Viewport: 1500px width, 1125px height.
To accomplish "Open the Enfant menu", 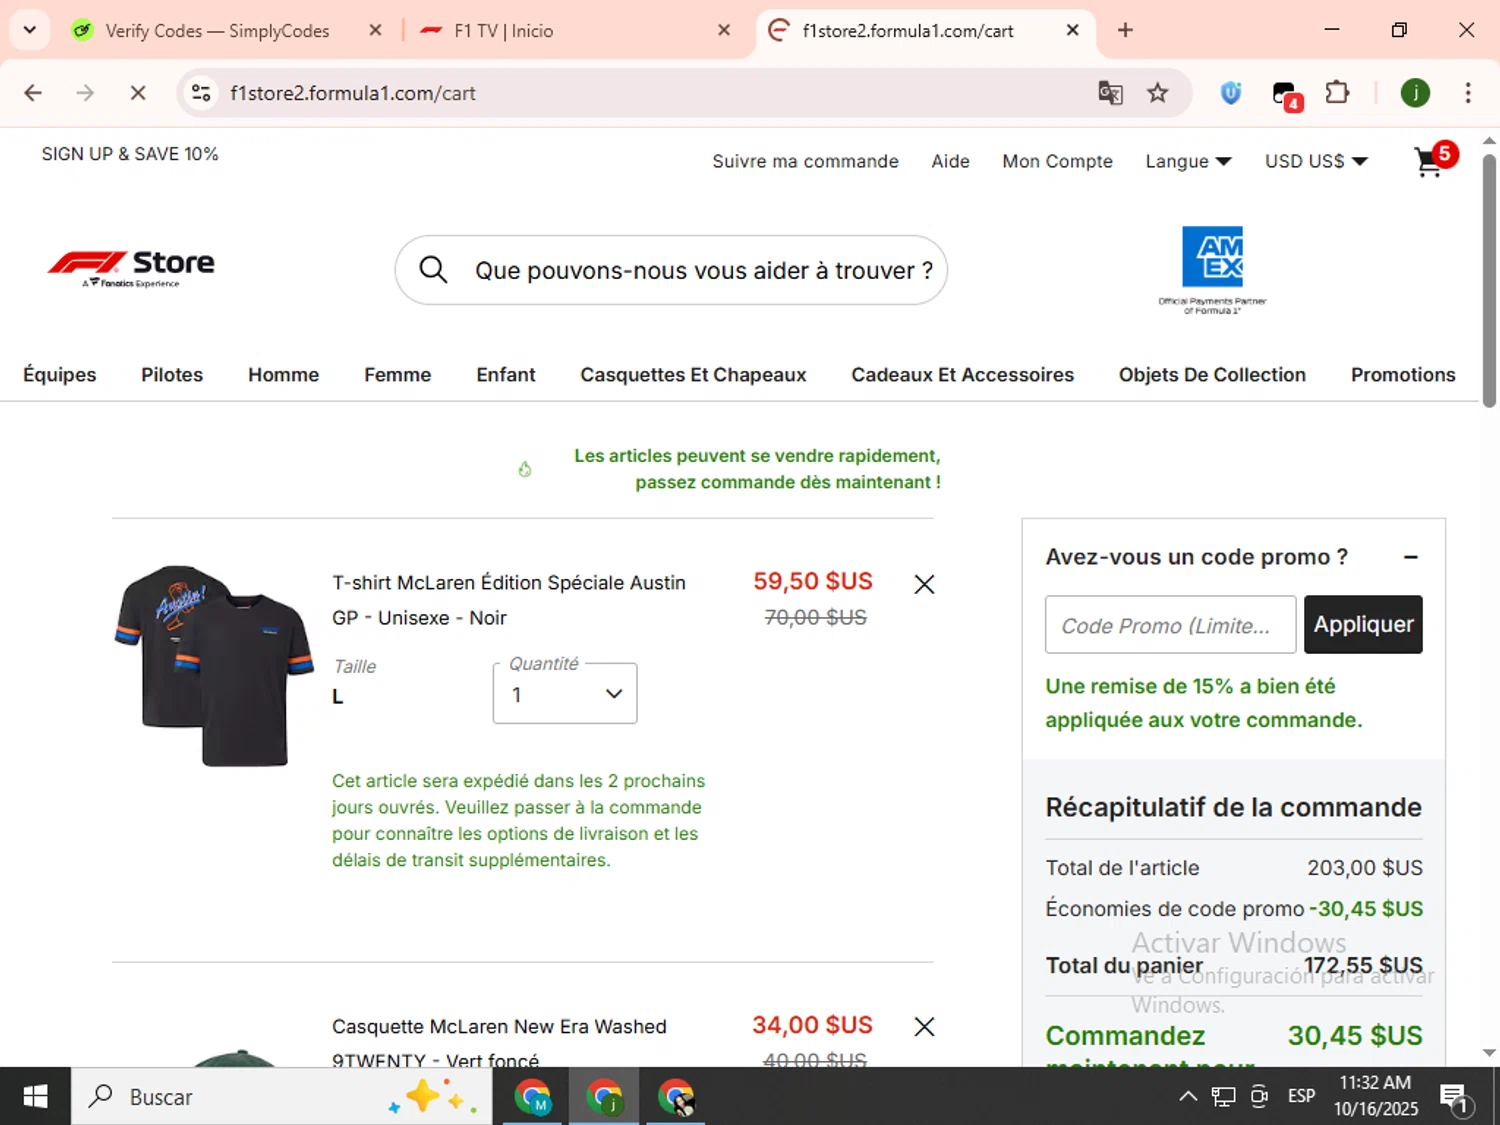I will point(506,375).
